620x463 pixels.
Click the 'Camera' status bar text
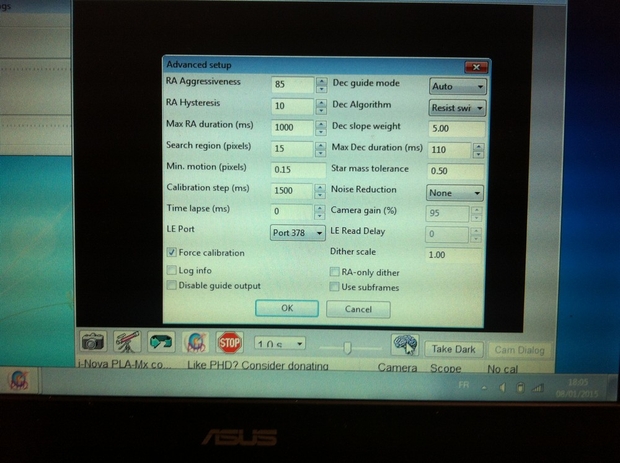click(397, 368)
